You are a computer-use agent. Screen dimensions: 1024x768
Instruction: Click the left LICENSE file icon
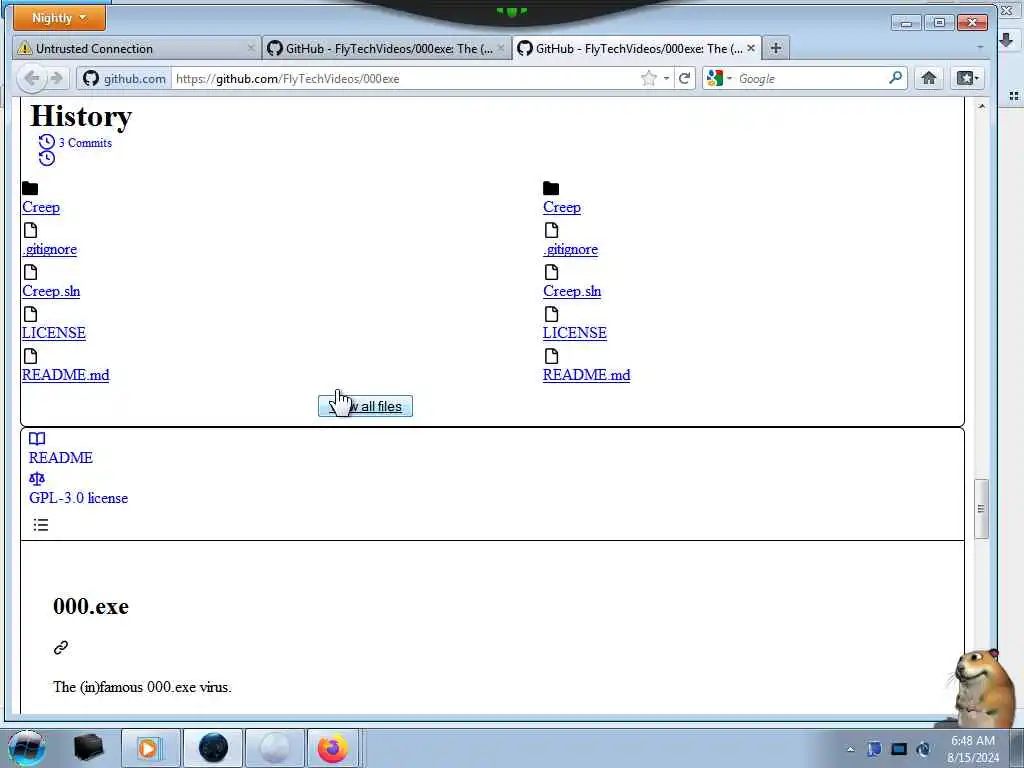30,314
